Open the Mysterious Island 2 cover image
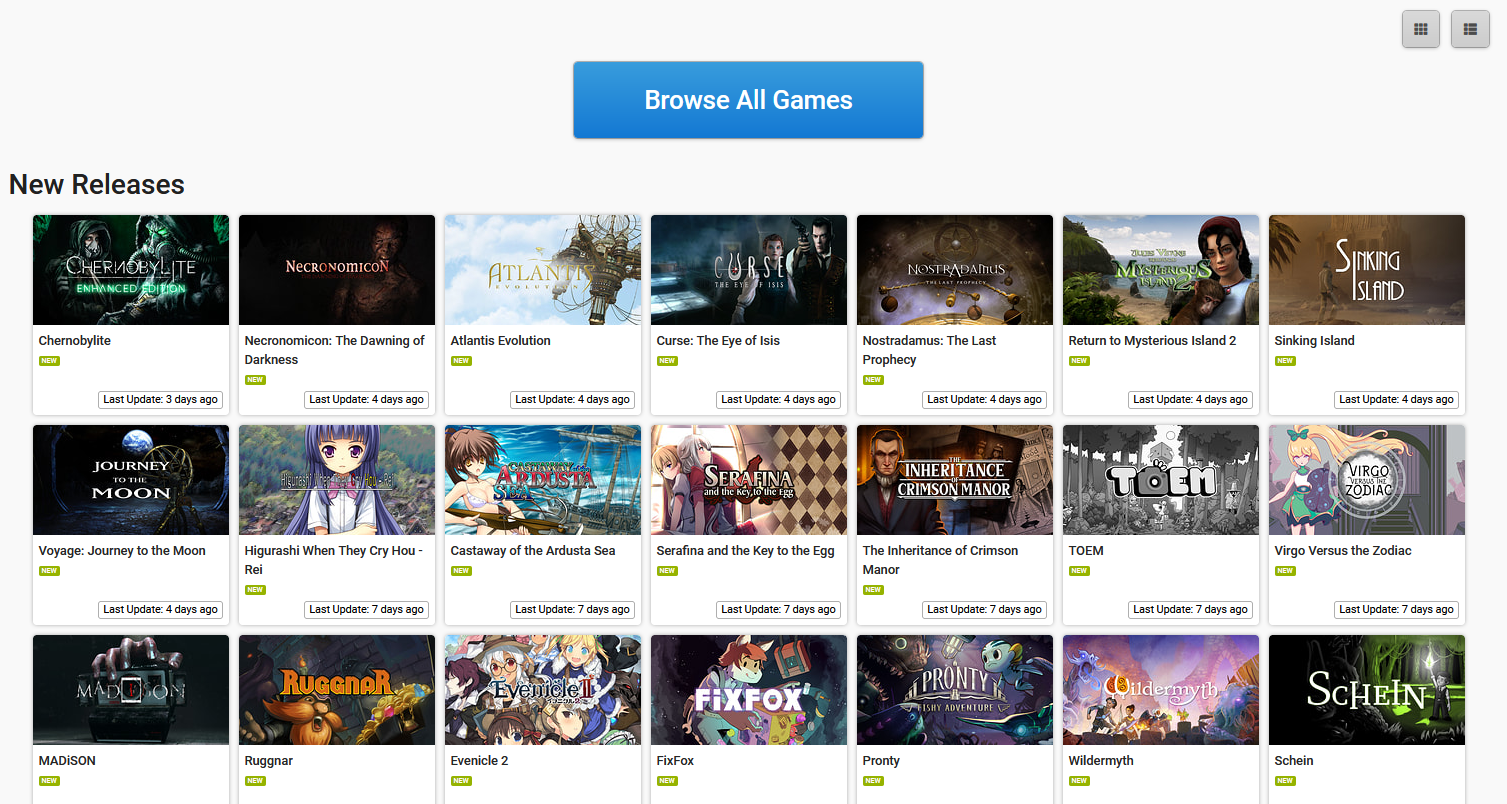Screen dimensions: 1507x804 (1161, 270)
